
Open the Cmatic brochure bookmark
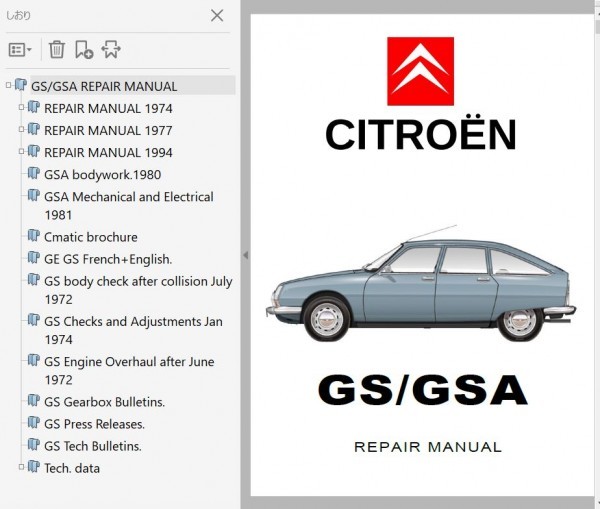91,237
